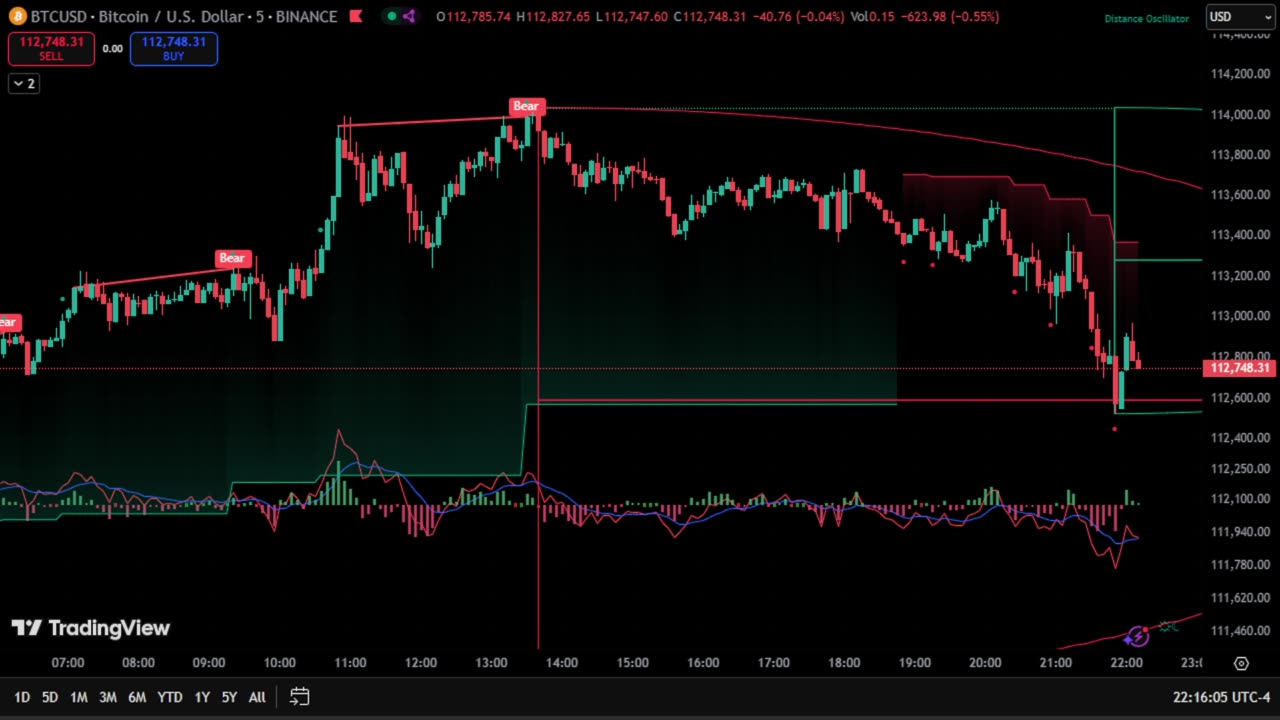The width and height of the screenshot is (1280, 720).
Task: Click the 114,000.00 price axis label
Action: pos(1240,115)
